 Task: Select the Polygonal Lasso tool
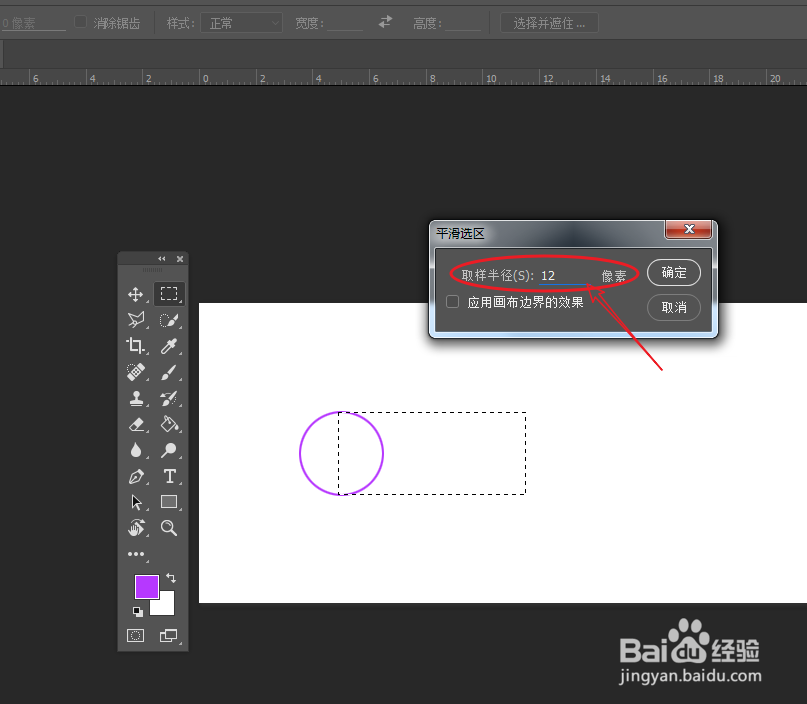(136, 320)
